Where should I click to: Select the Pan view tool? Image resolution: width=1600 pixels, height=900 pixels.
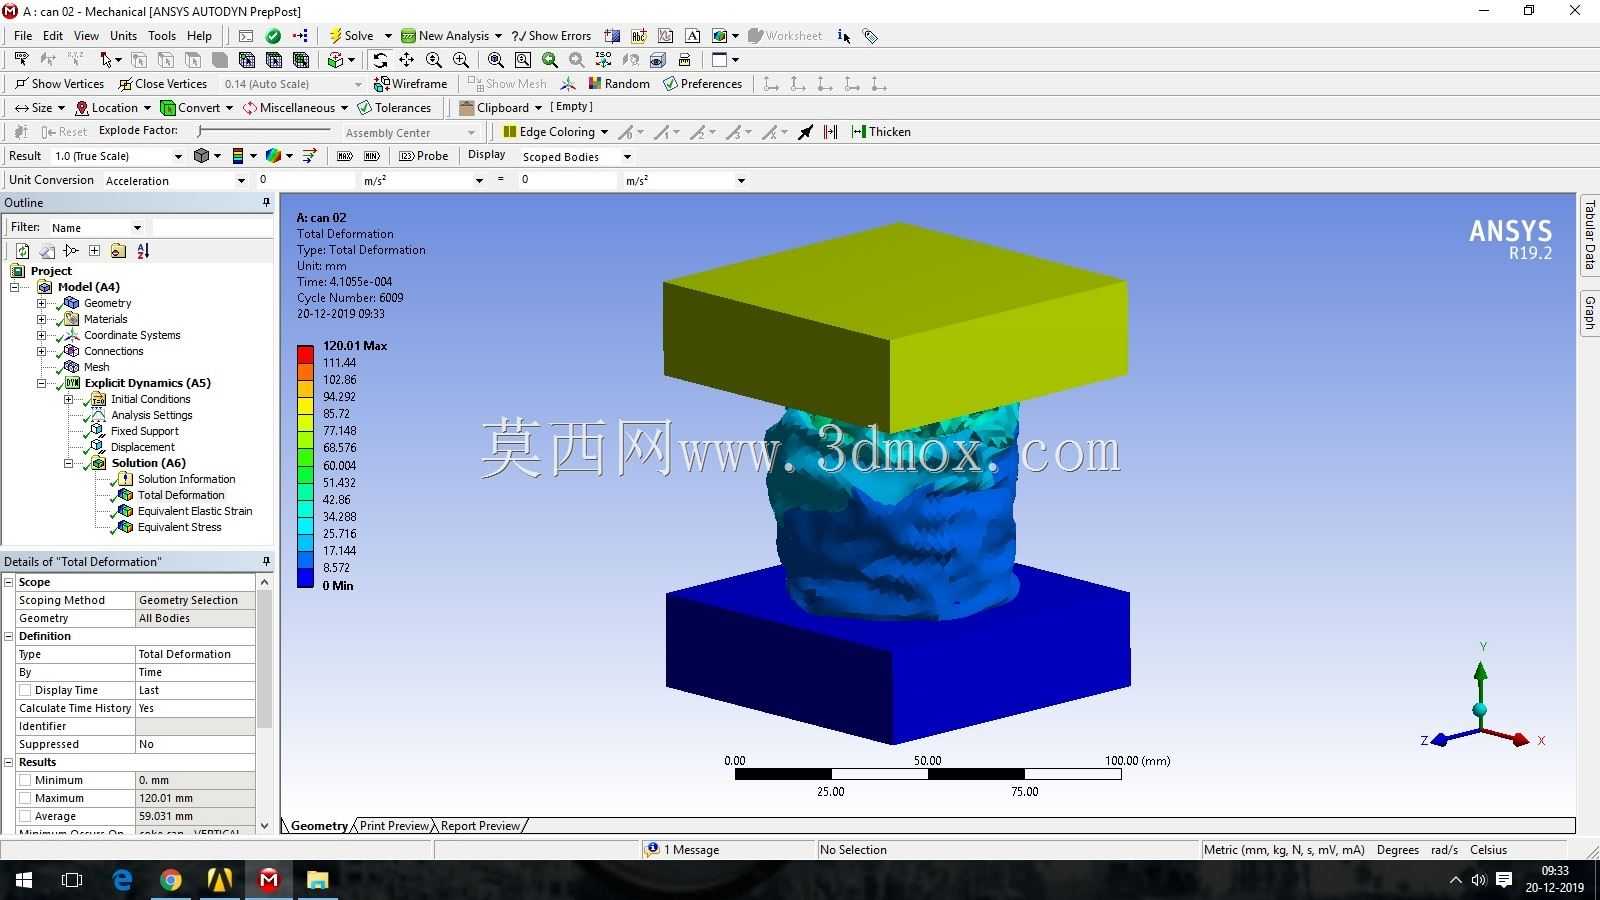(x=407, y=60)
